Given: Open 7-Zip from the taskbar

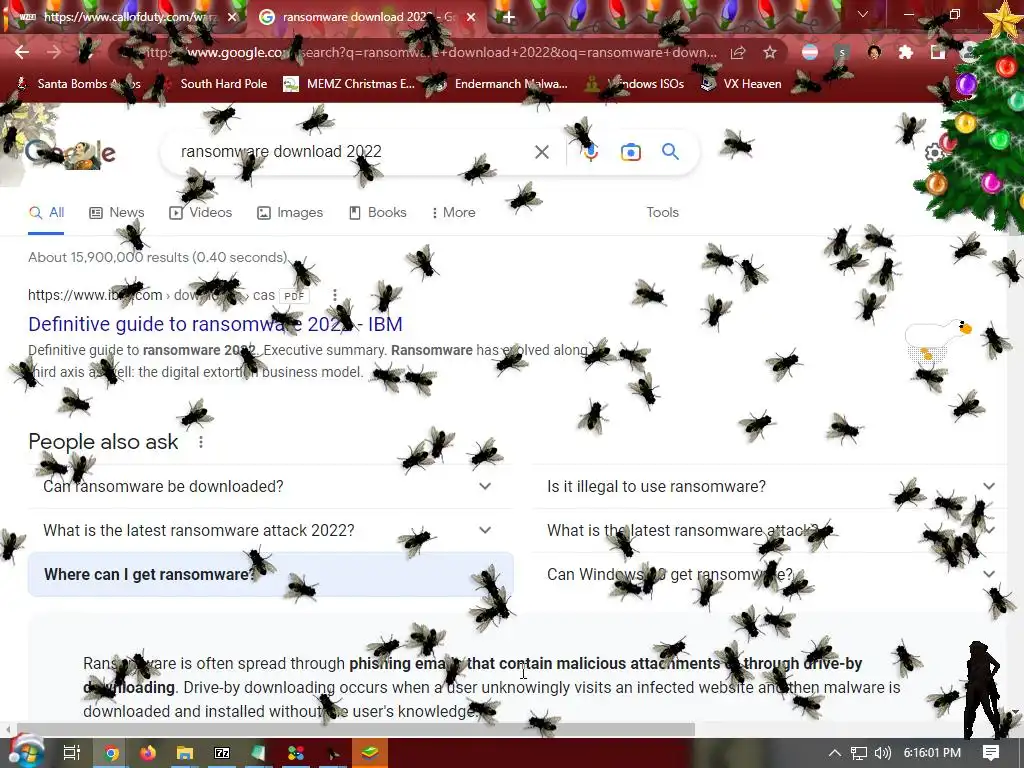Looking at the screenshot, I should (222, 753).
